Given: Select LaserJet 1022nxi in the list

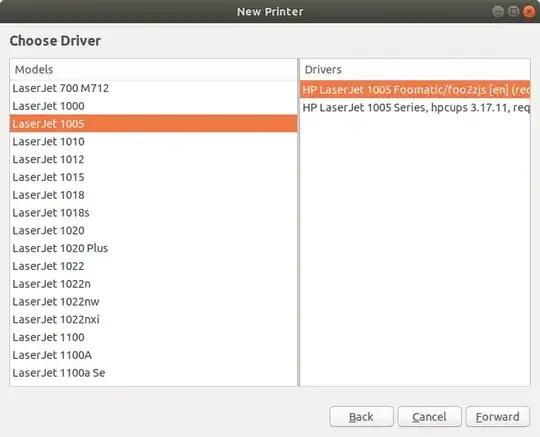Looking at the screenshot, I should pyautogui.click(x=153, y=320).
